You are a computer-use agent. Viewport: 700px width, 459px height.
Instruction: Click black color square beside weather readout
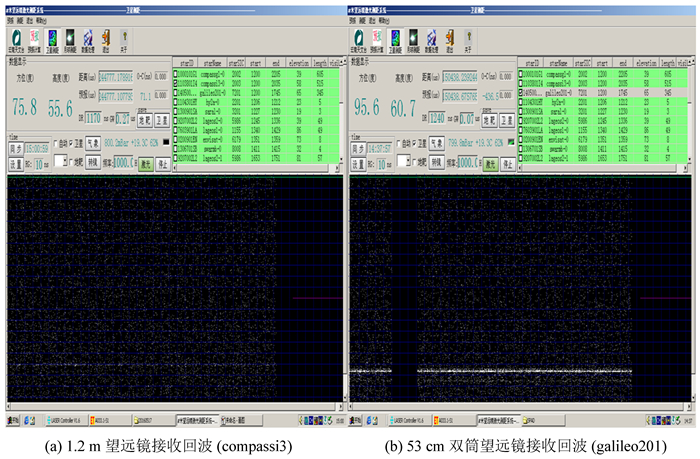point(165,143)
